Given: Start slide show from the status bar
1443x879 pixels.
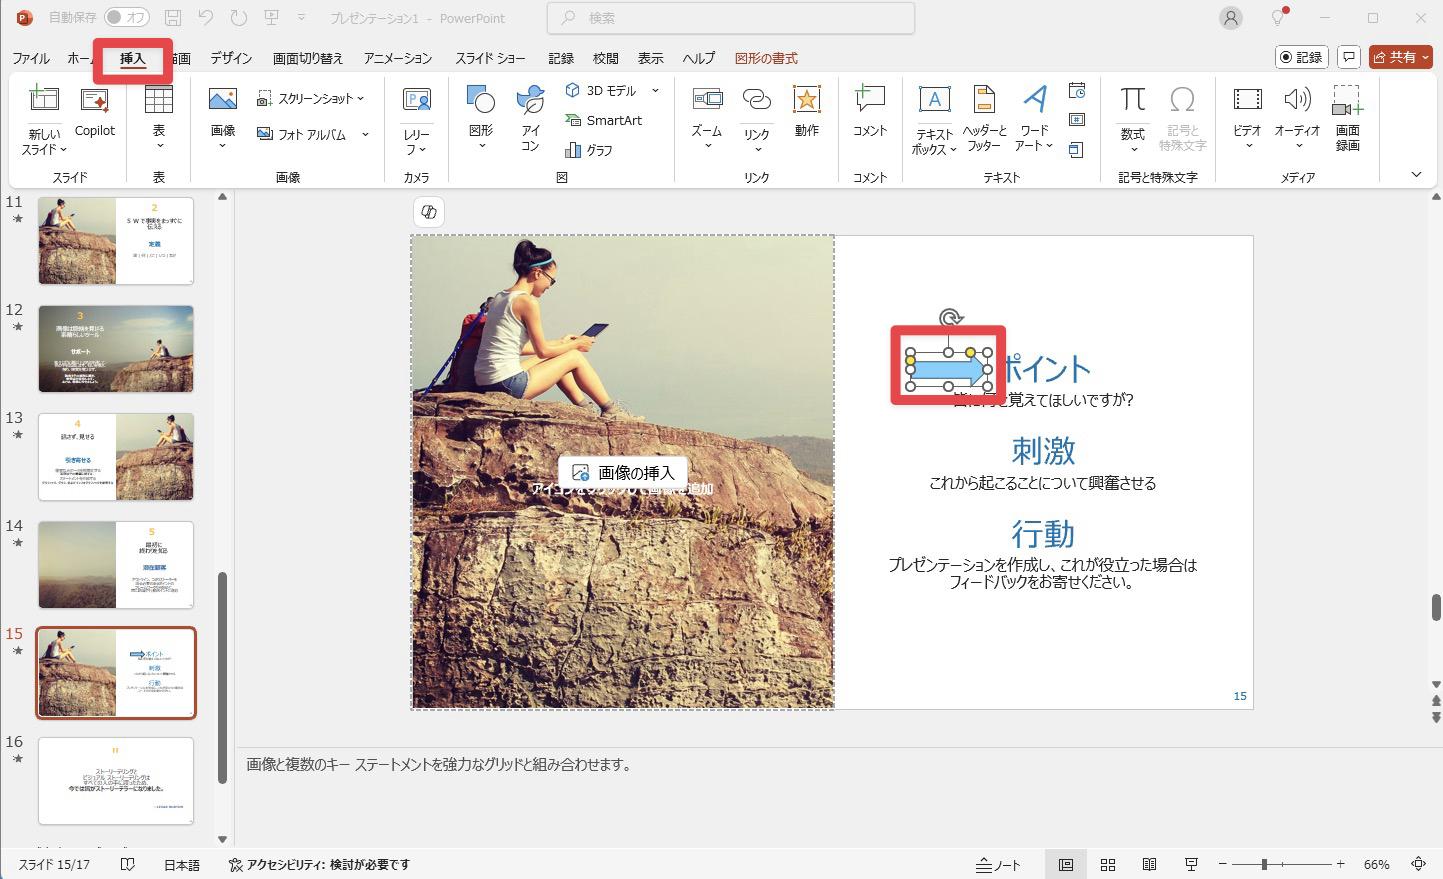Looking at the screenshot, I should point(1191,864).
